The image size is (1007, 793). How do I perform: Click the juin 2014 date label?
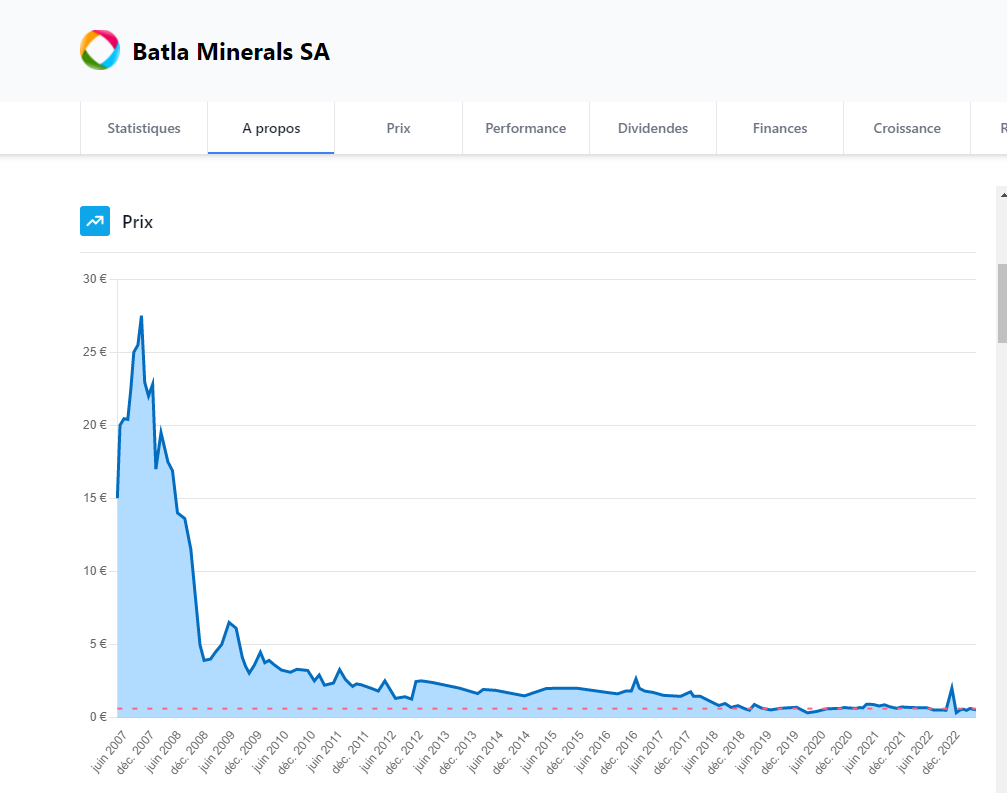[486, 751]
